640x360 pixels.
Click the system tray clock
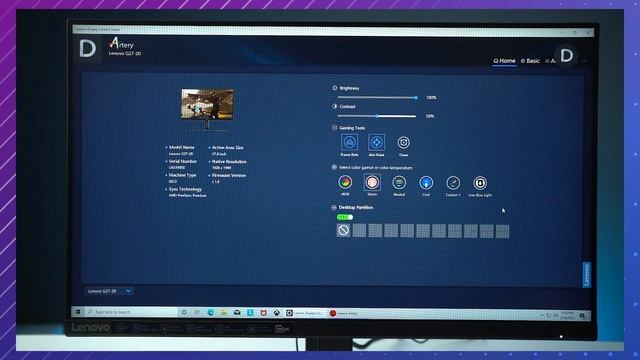tap(568, 315)
